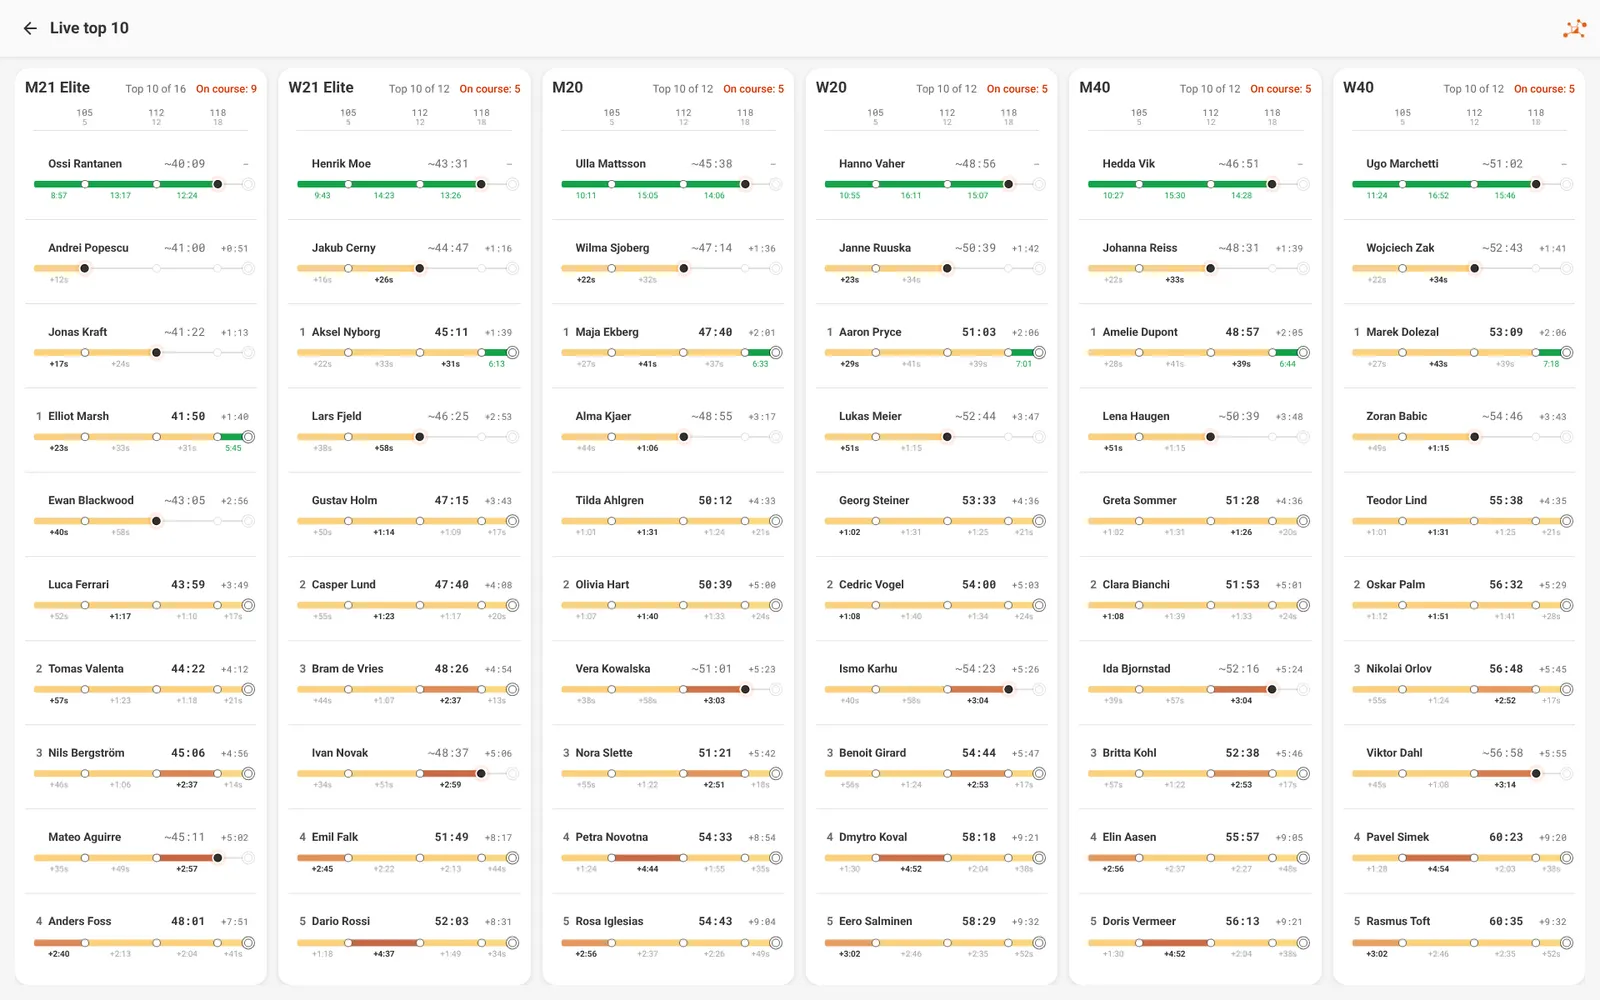
Task: Open runner Rosa Iglesias
Action: tap(609, 921)
